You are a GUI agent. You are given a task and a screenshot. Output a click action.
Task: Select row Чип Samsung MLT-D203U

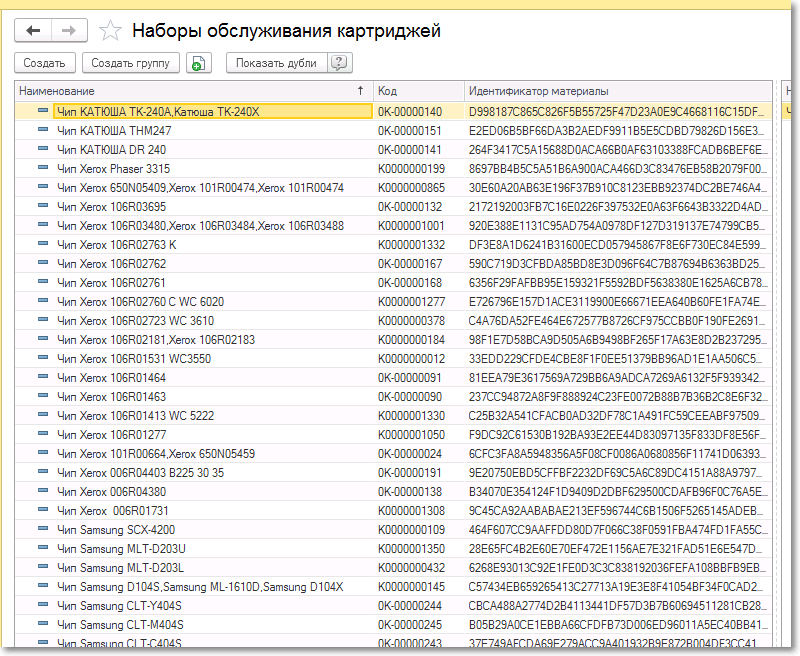pyautogui.click(x=121, y=548)
